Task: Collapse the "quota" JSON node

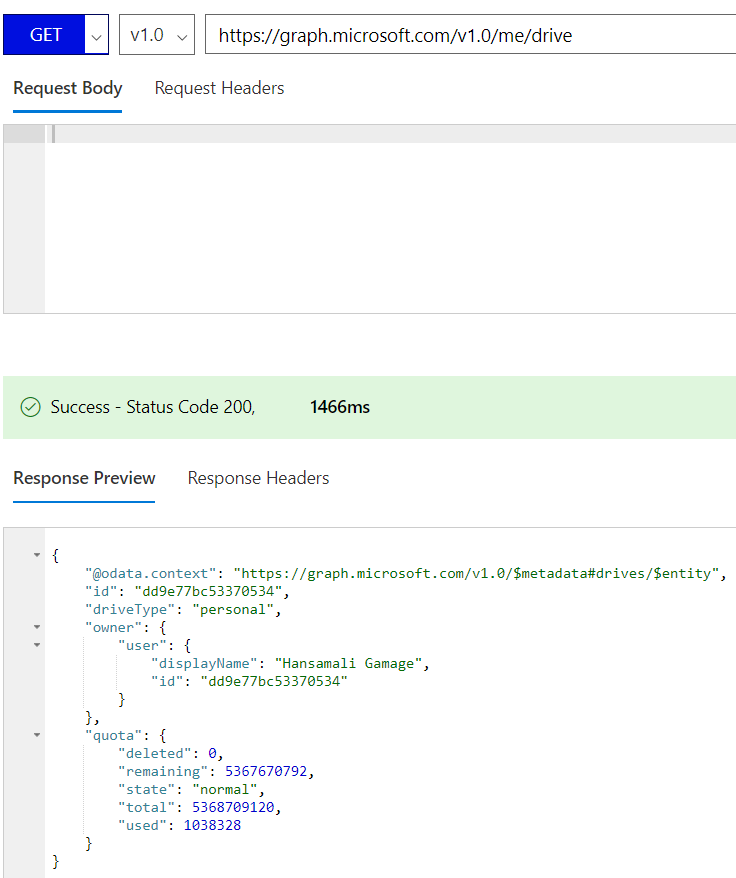Action: [x=37, y=735]
